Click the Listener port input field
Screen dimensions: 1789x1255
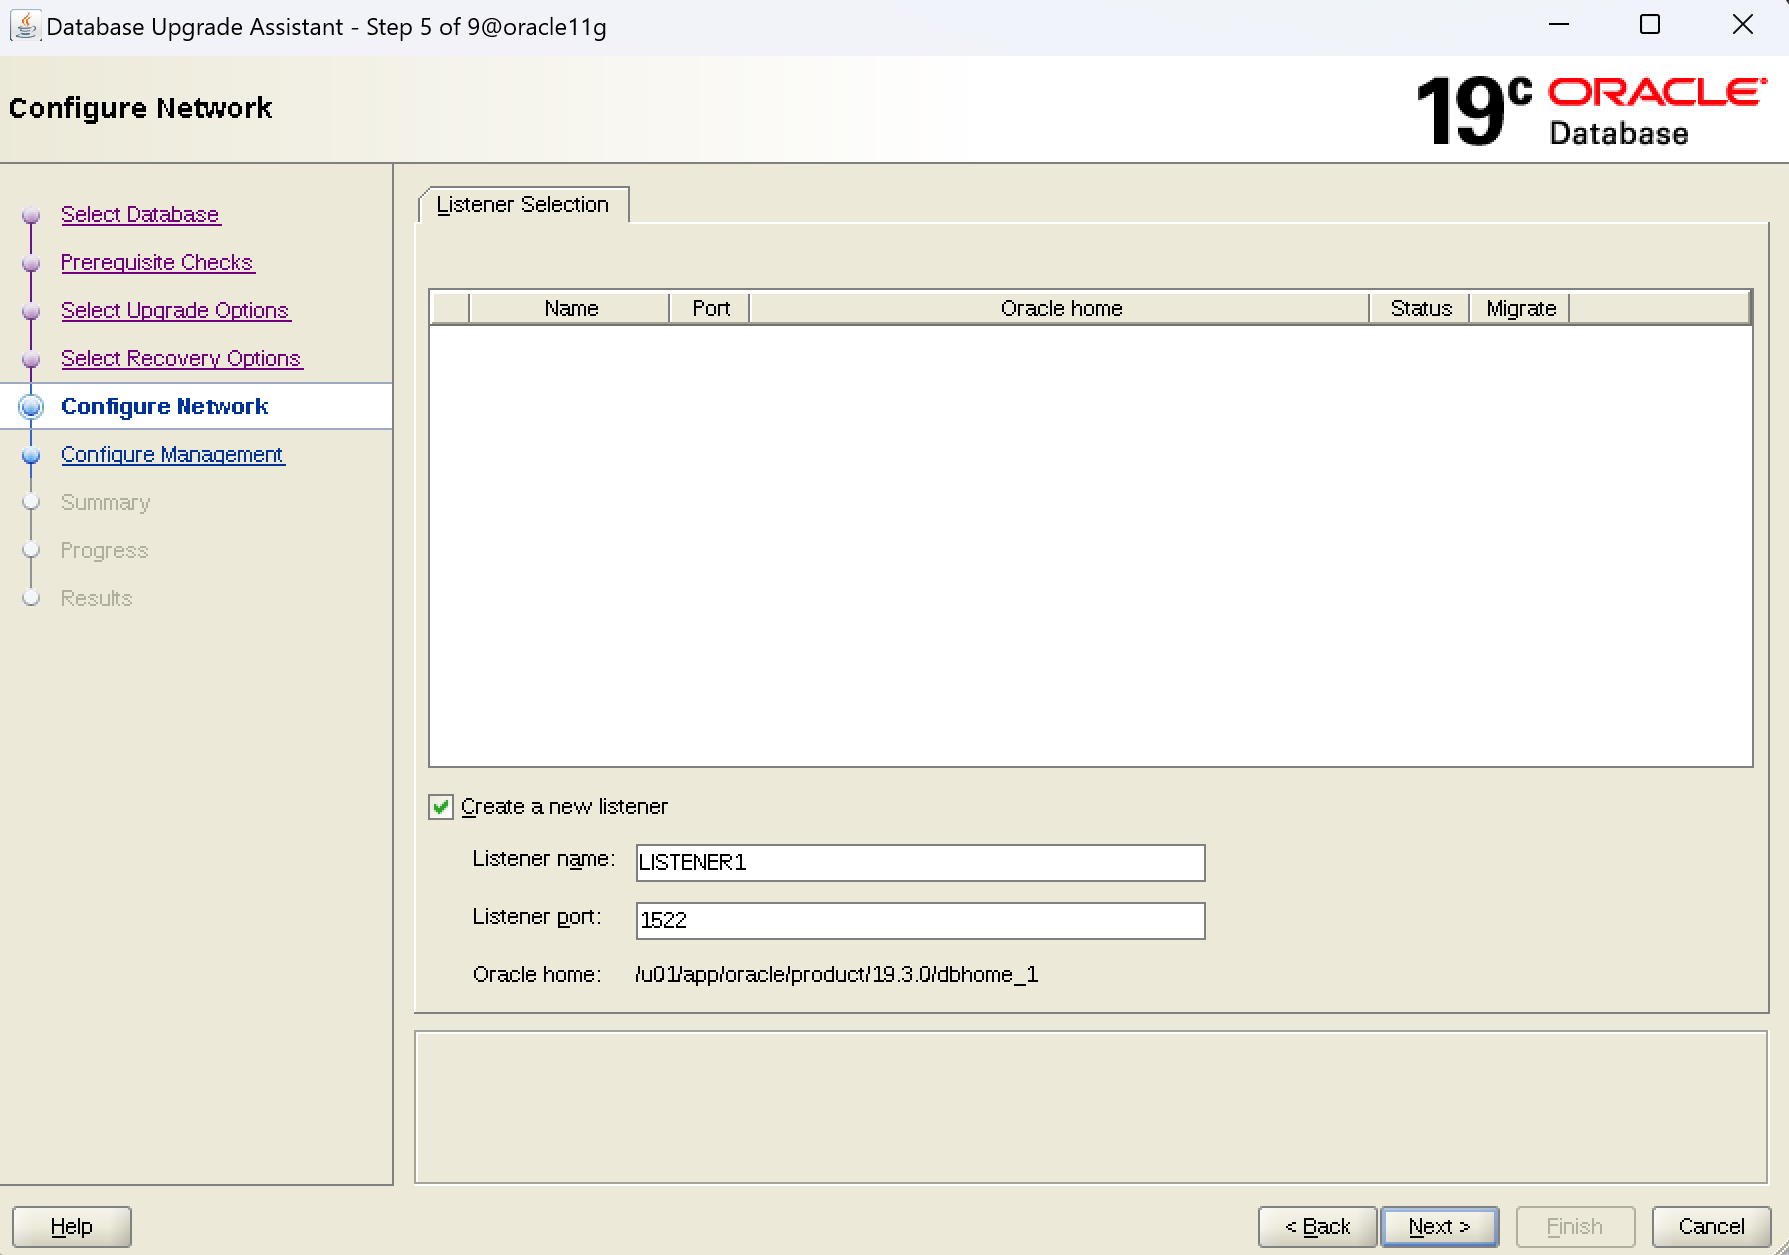click(x=920, y=920)
